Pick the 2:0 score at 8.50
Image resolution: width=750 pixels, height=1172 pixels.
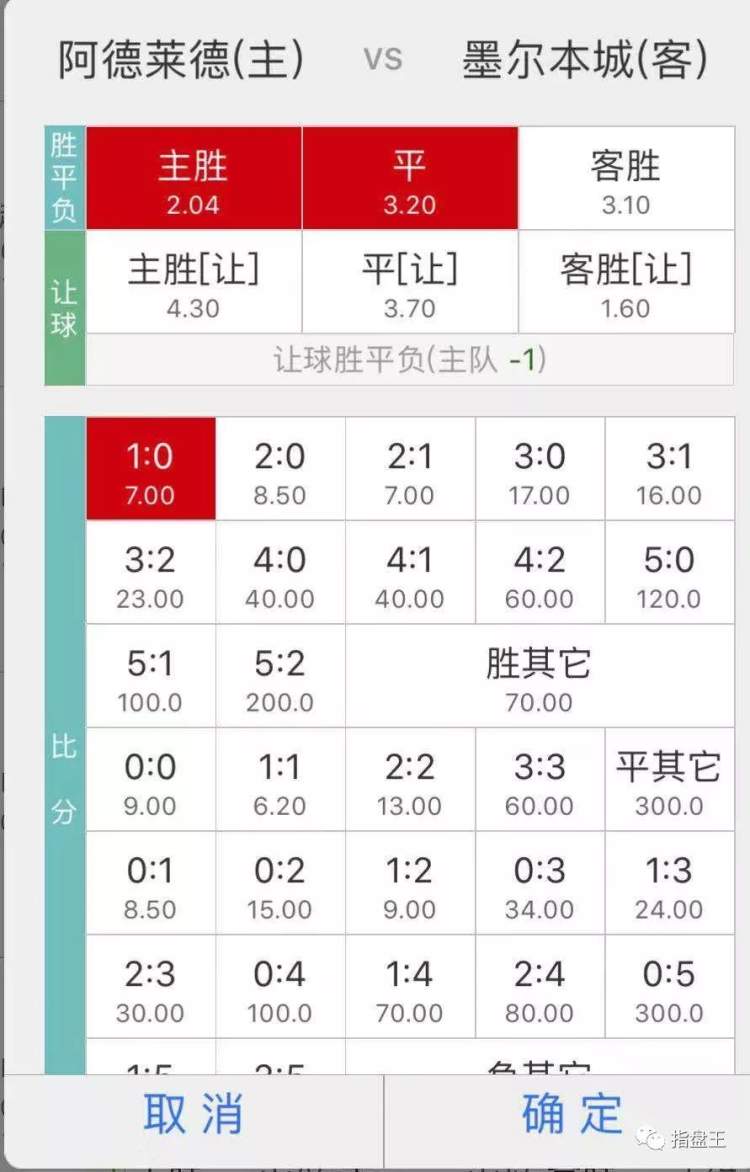coord(280,469)
